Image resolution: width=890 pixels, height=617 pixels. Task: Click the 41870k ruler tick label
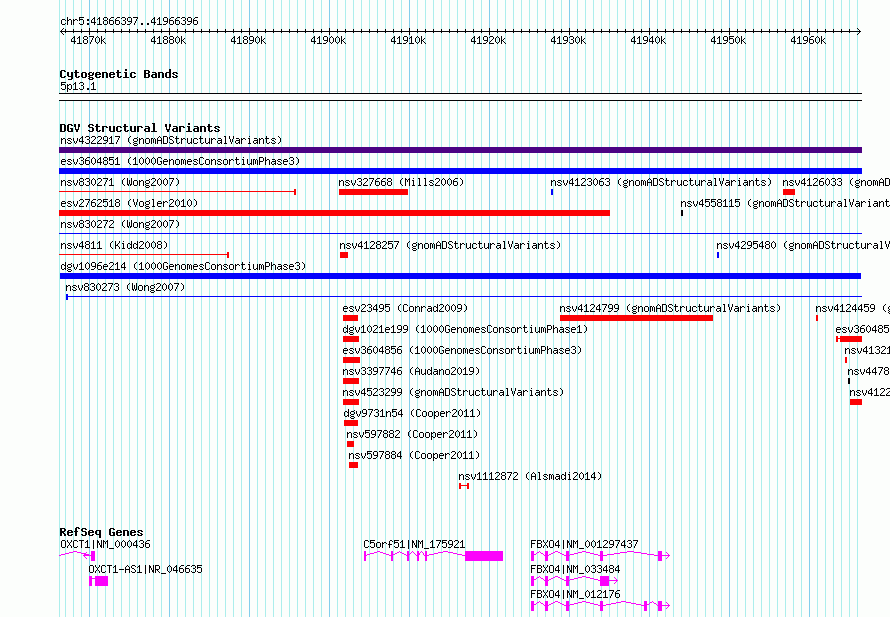pos(88,40)
